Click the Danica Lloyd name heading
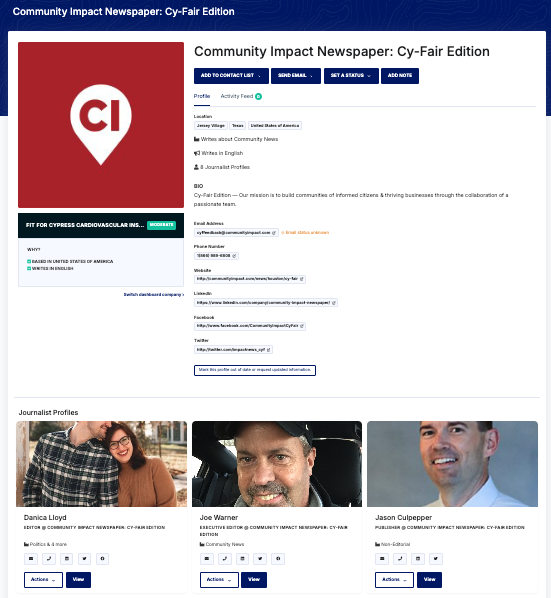Viewport: 551px width, 598px height. tap(45, 518)
